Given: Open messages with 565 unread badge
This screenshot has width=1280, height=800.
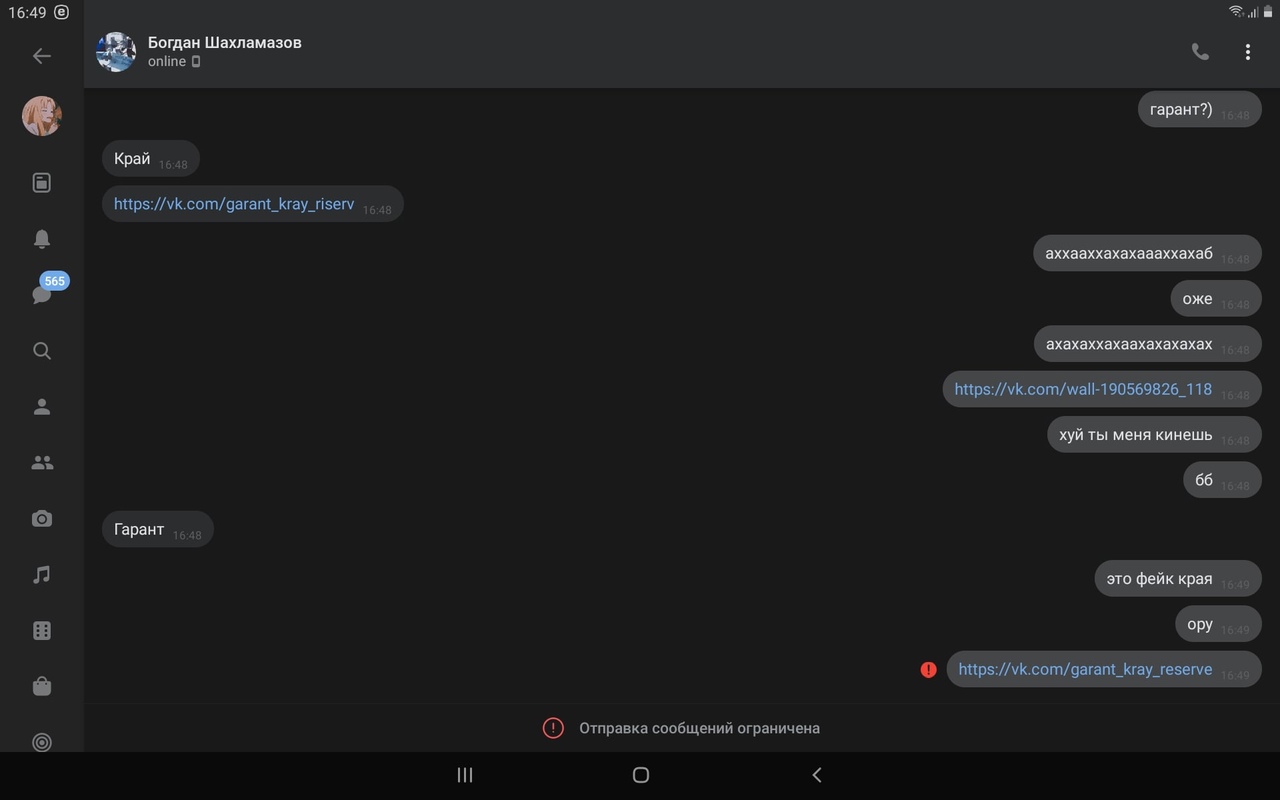Looking at the screenshot, I should (x=42, y=294).
